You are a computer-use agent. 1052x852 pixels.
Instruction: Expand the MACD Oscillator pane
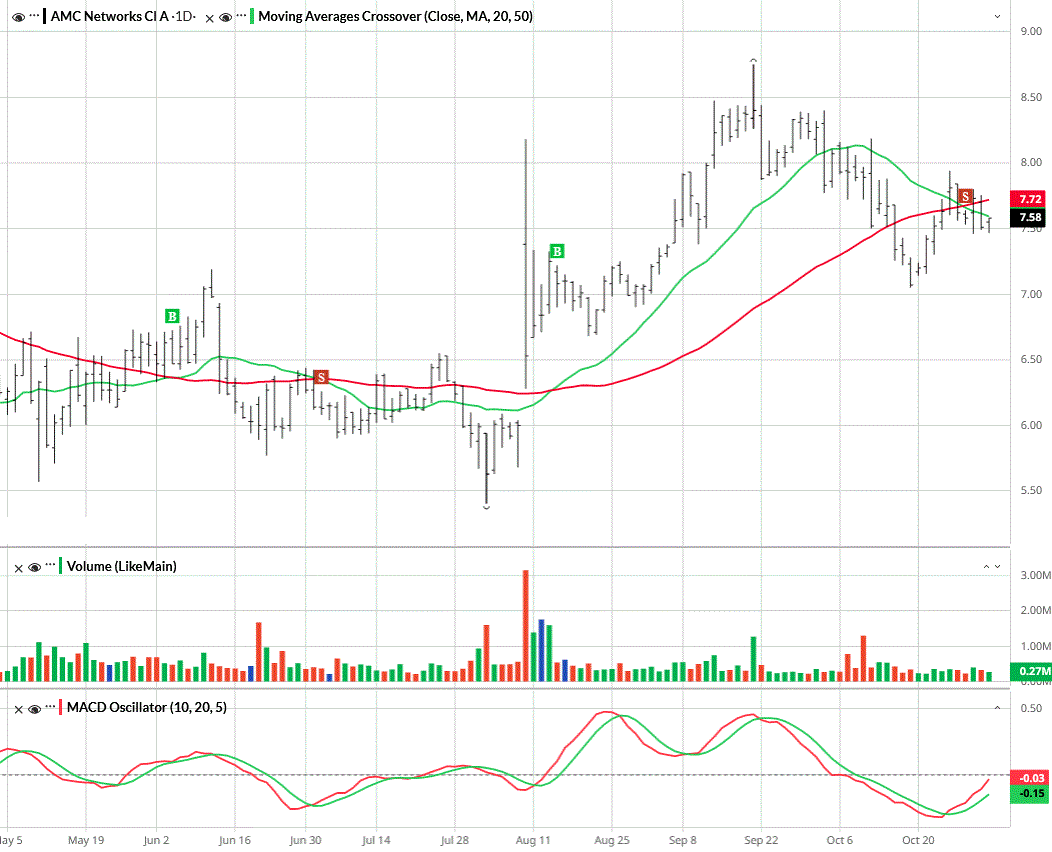(x=996, y=708)
